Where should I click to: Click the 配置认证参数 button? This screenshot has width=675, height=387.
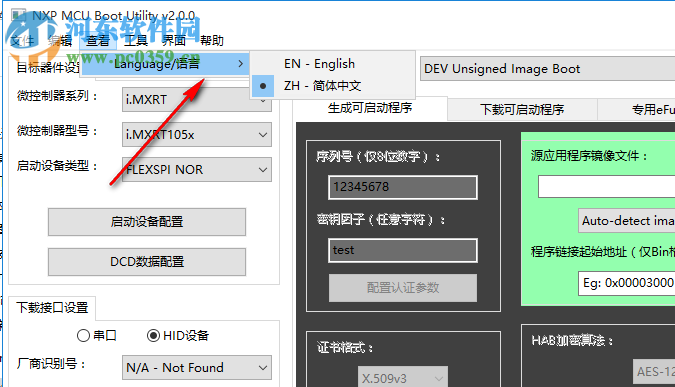coord(403,288)
